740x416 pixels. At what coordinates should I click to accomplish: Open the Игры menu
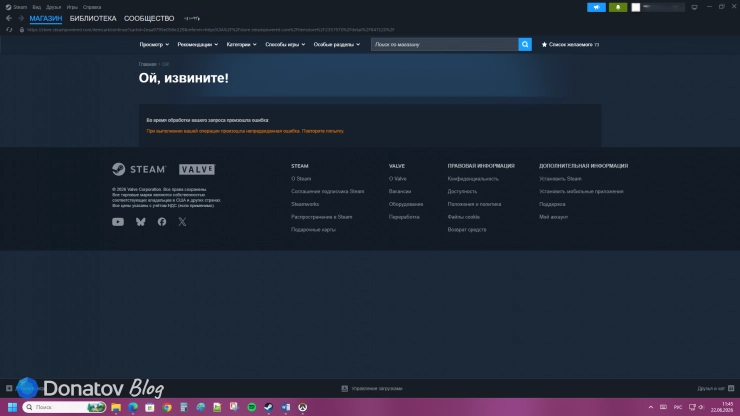click(x=72, y=7)
